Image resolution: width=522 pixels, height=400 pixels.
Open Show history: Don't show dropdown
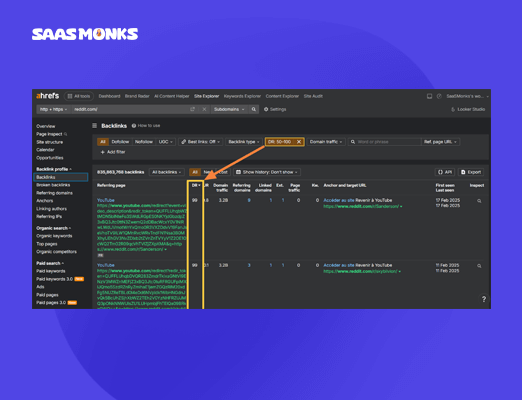tap(267, 172)
